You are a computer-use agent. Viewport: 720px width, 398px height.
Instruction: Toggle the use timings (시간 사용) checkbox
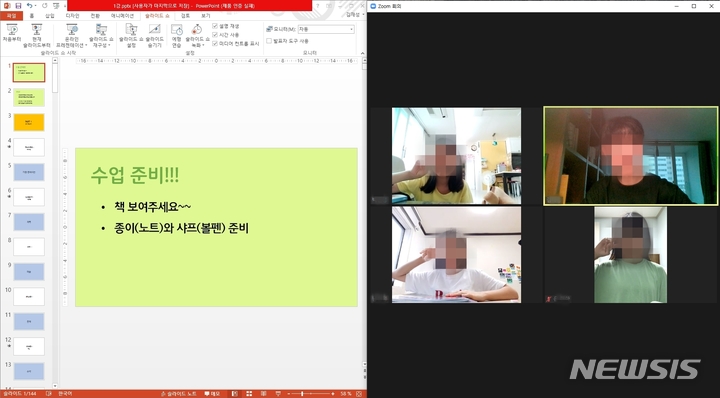215,35
